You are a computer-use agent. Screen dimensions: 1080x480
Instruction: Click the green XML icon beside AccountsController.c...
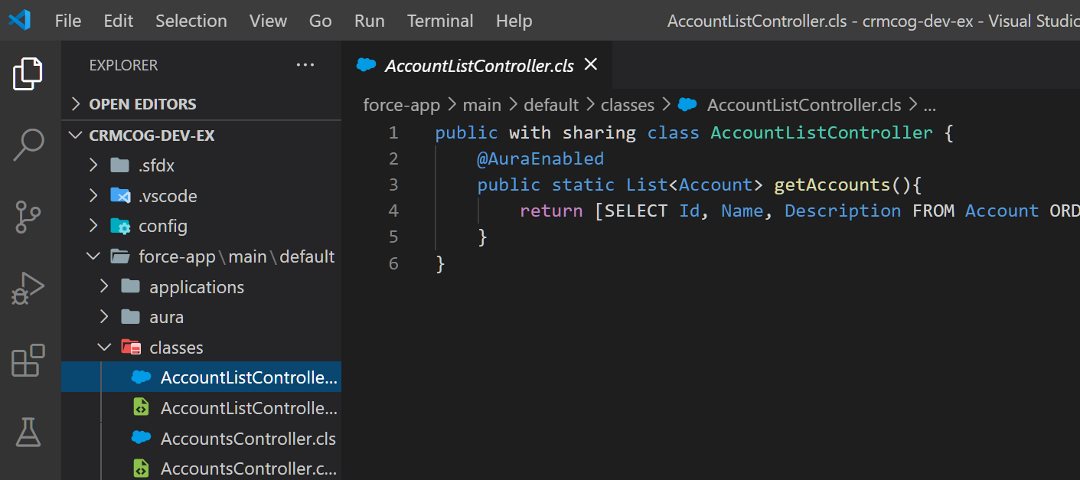tap(141, 468)
